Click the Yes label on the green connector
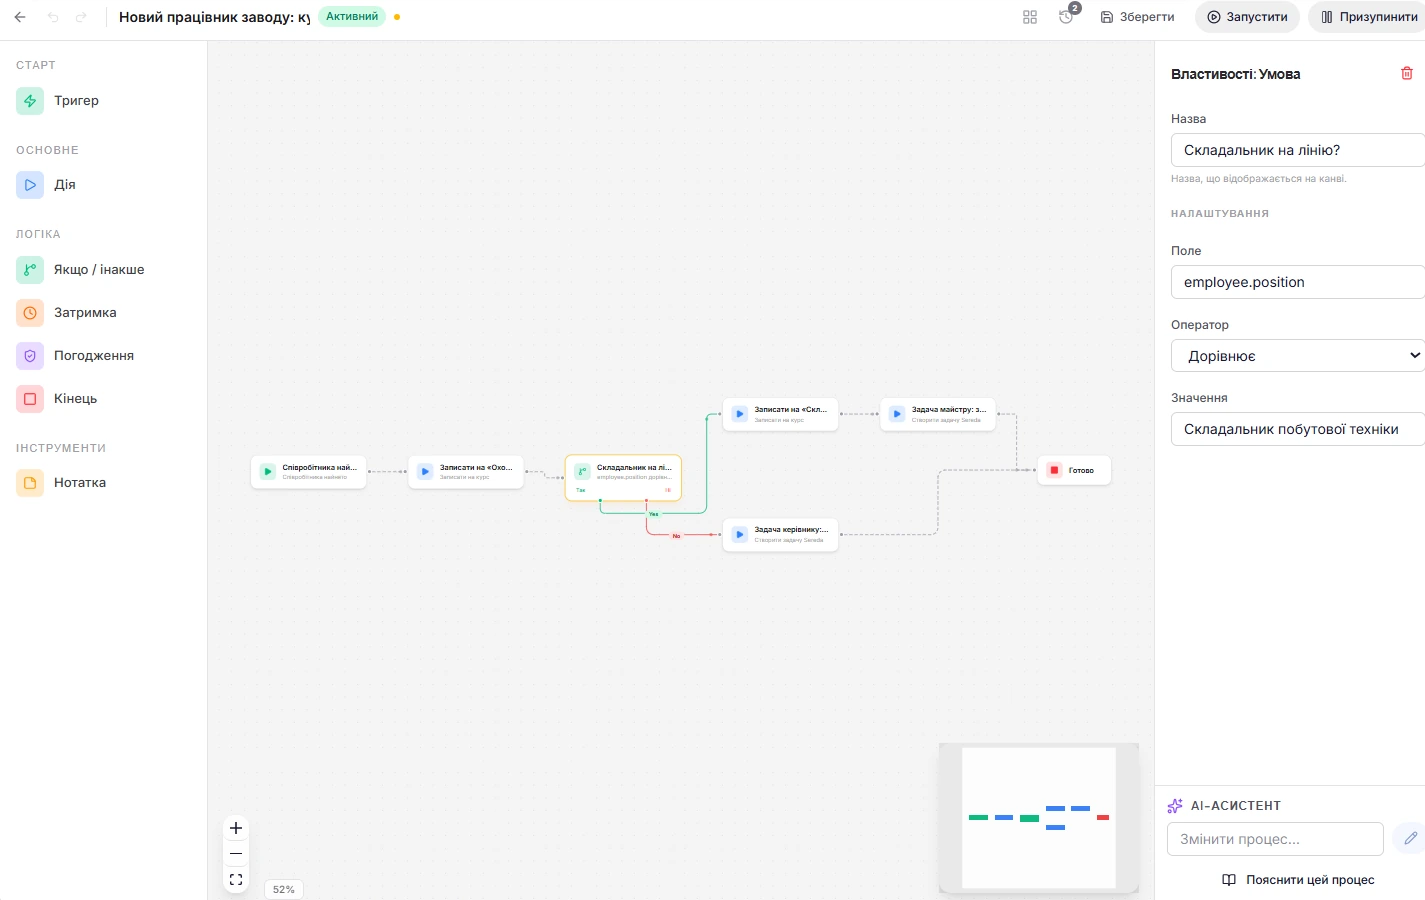1425x900 pixels. coord(653,514)
